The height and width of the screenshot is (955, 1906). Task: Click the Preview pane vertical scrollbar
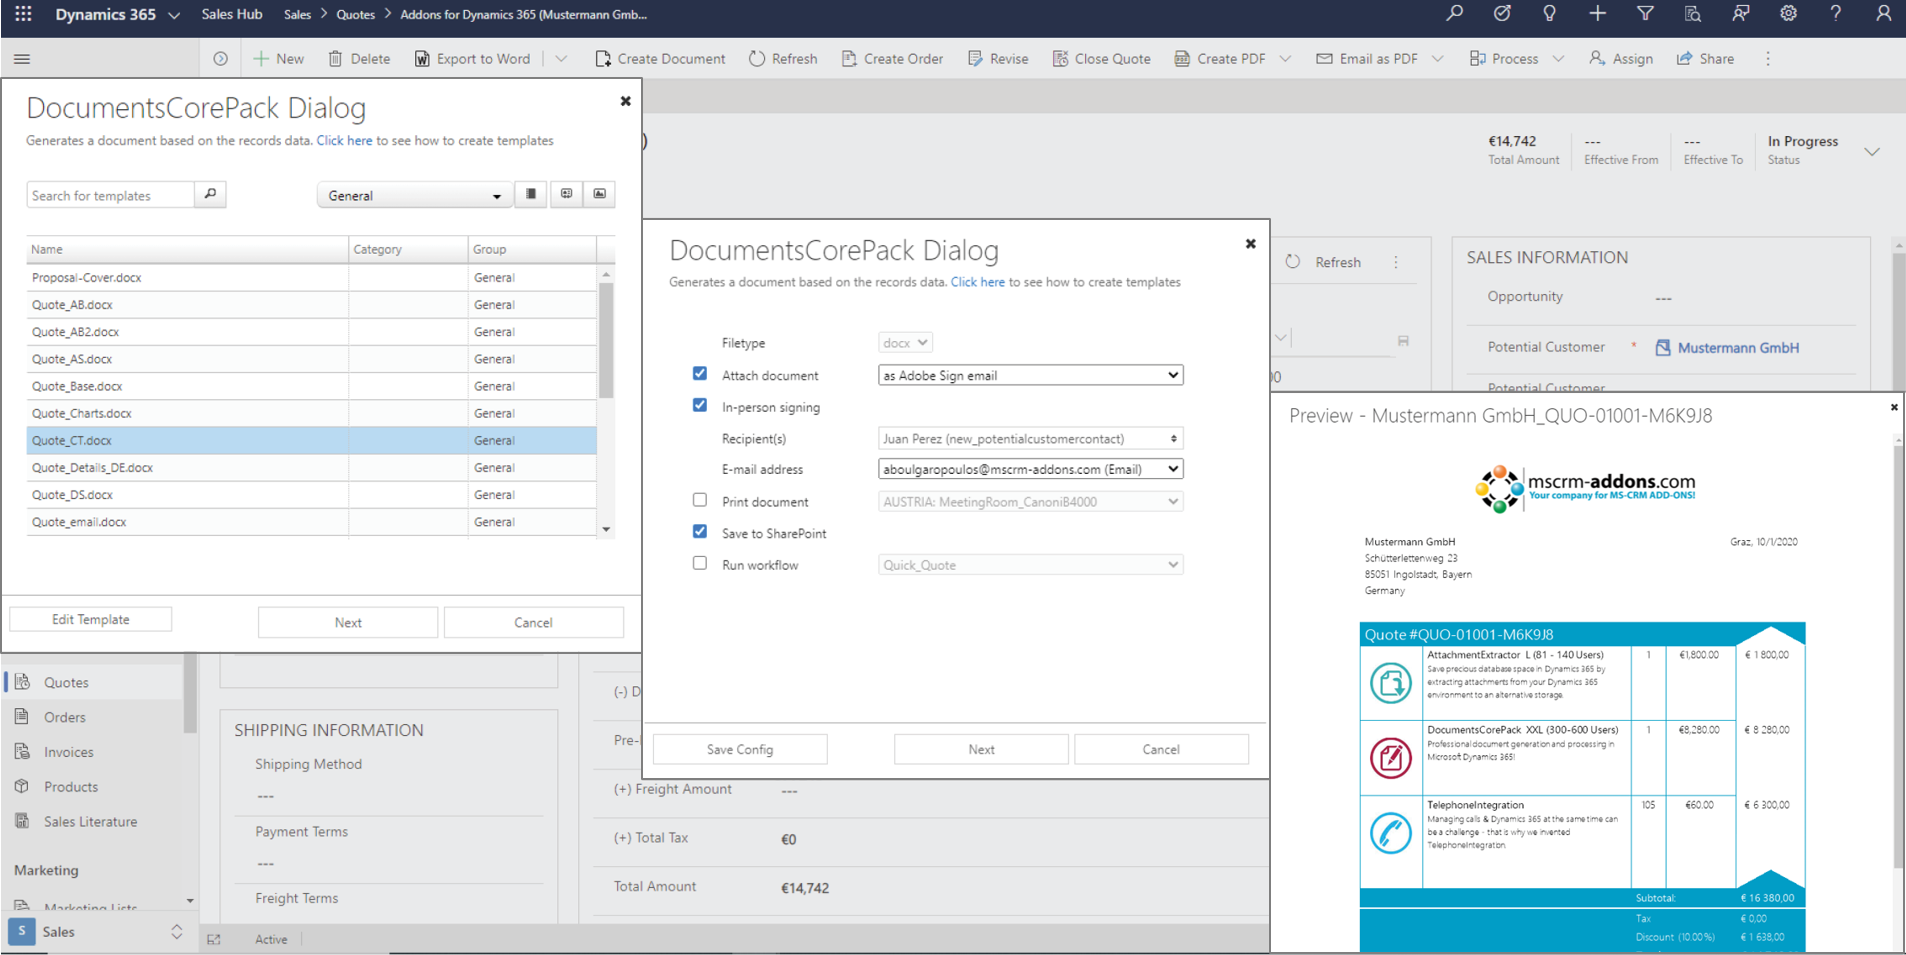tap(1898, 655)
